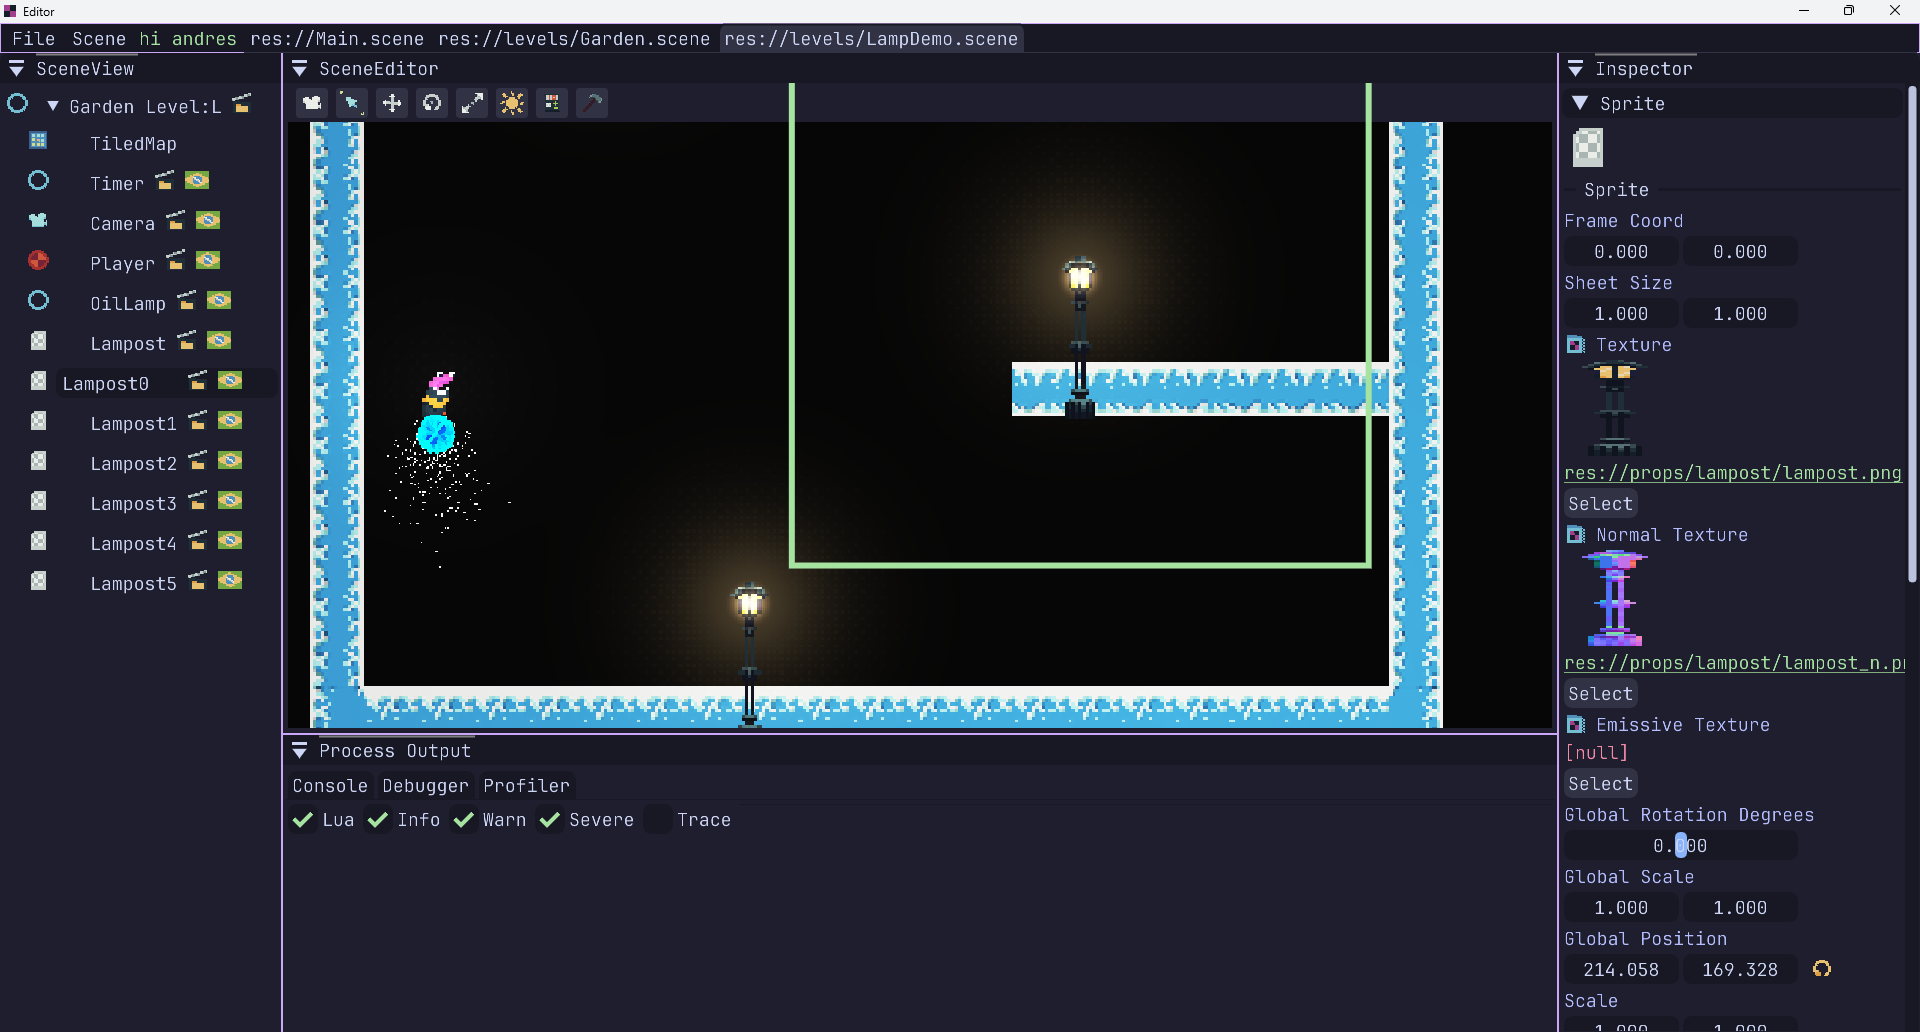Disable the Info log filter
This screenshot has width=1920, height=1032.
[x=378, y=820]
